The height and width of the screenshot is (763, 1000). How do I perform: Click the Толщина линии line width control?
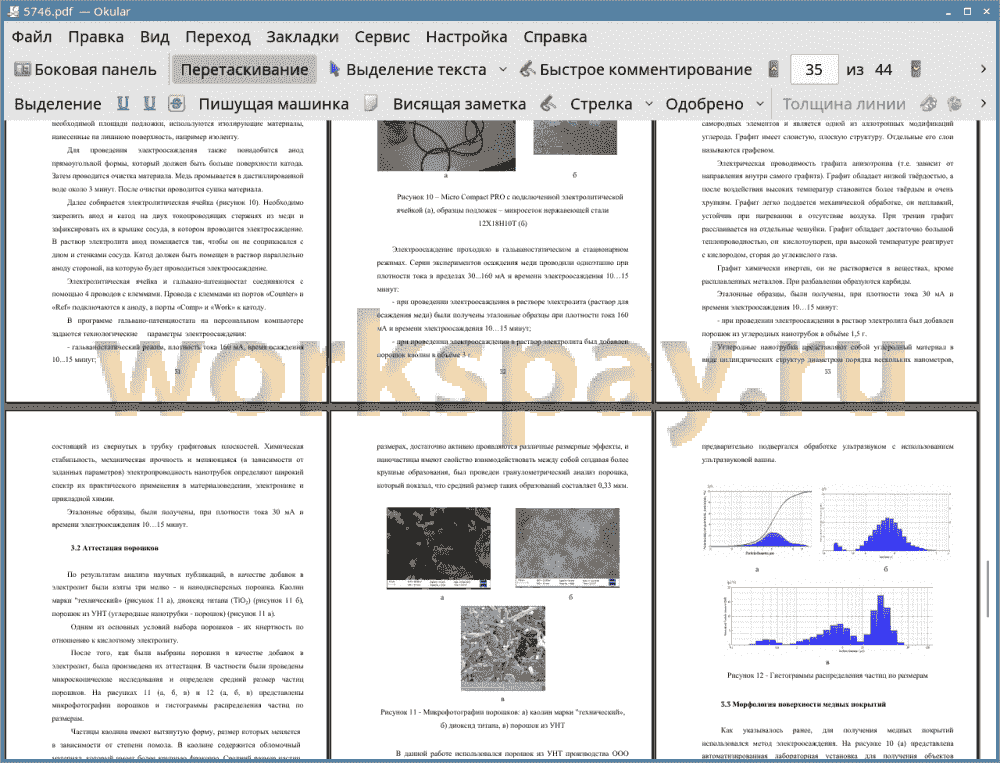[844, 104]
